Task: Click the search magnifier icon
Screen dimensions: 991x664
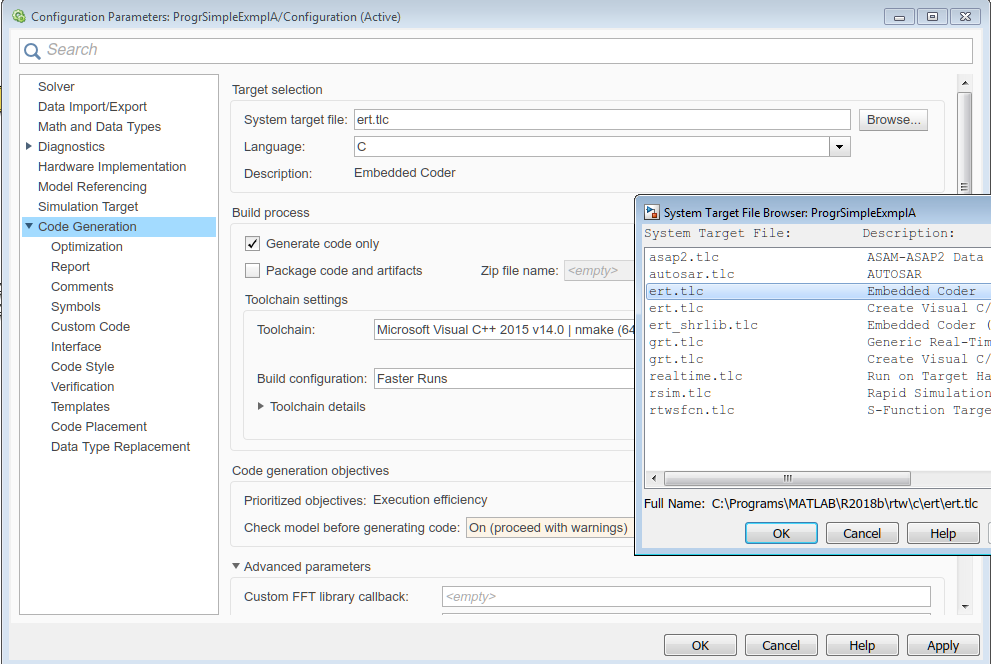Action: pos(32,51)
